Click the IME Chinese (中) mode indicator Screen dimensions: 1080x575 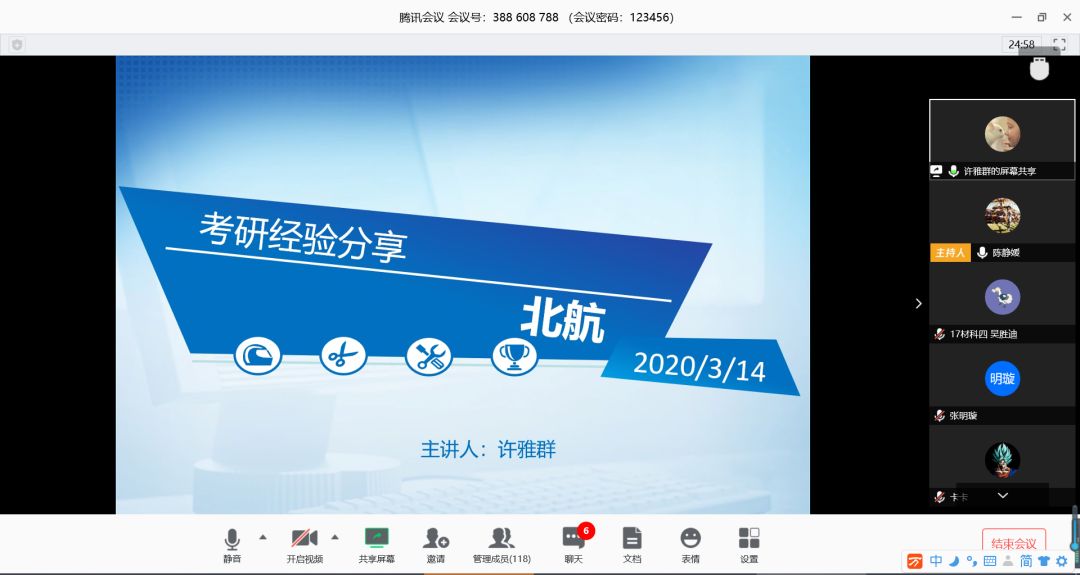(936, 561)
